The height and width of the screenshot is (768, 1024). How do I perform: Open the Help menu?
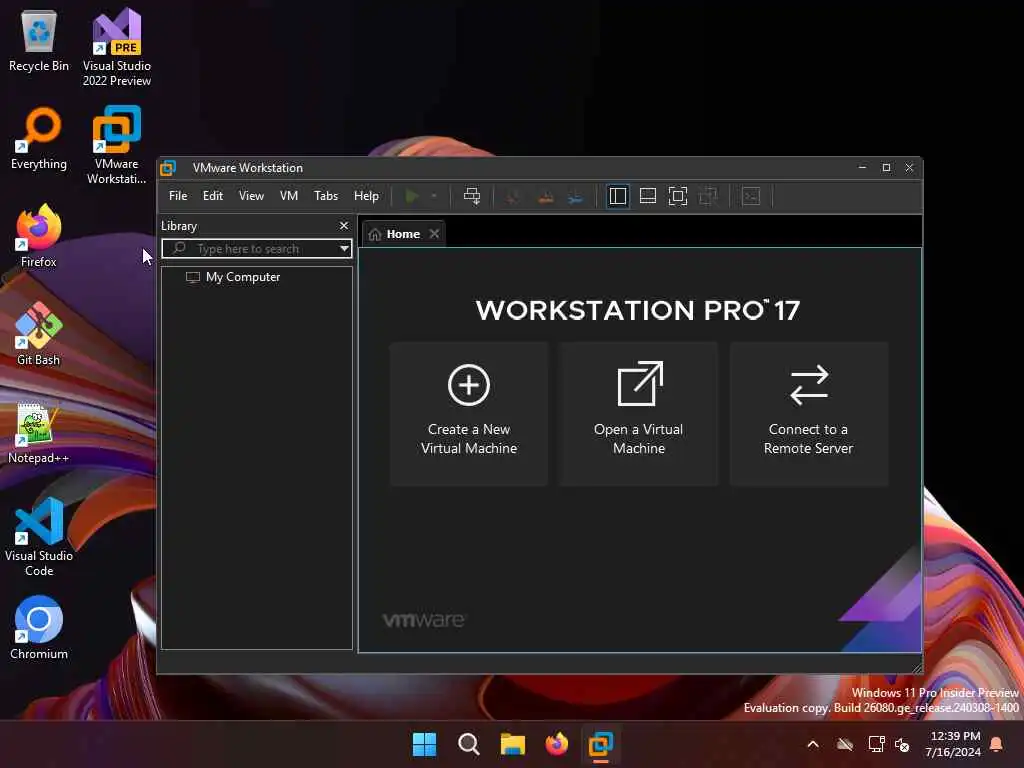(366, 196)
